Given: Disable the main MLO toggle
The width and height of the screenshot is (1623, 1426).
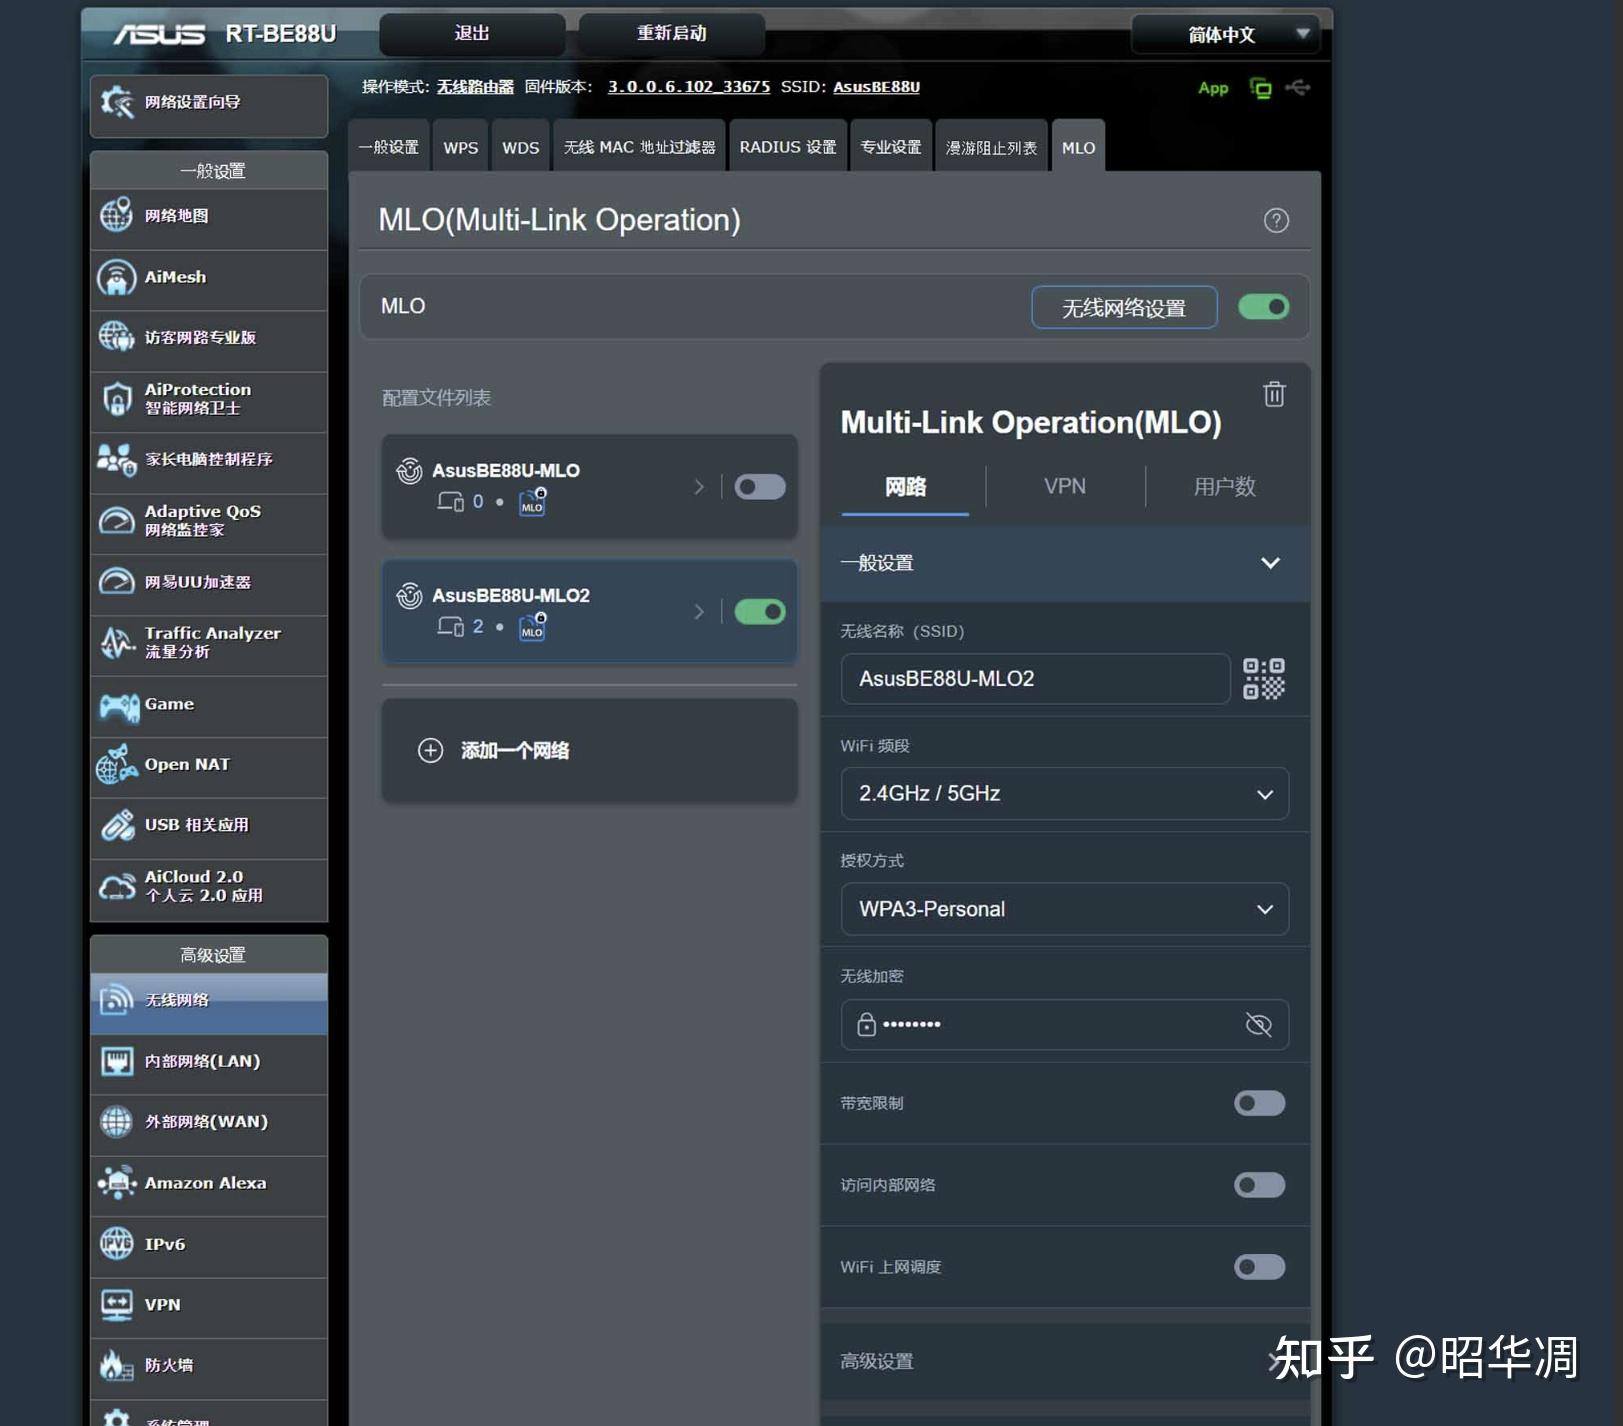Looking at the screenshot, I should (1263, 307).
